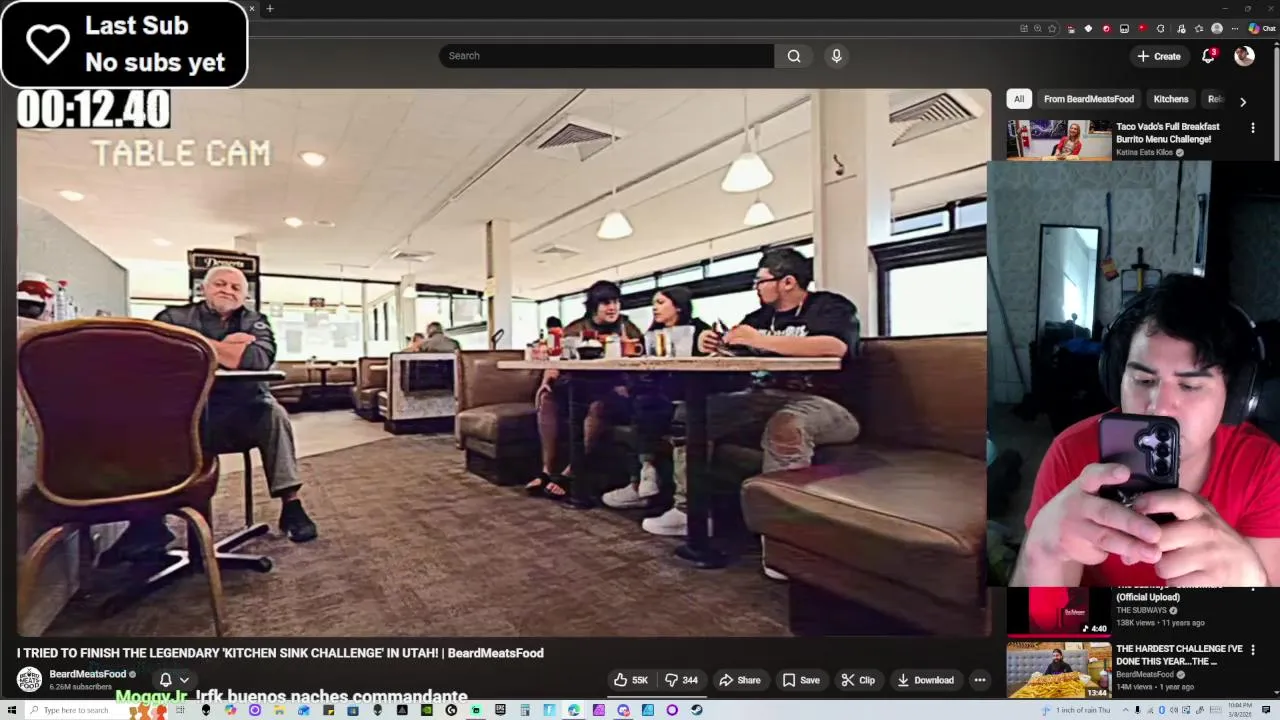Favorite this page with star icon

pos(1052,29)
